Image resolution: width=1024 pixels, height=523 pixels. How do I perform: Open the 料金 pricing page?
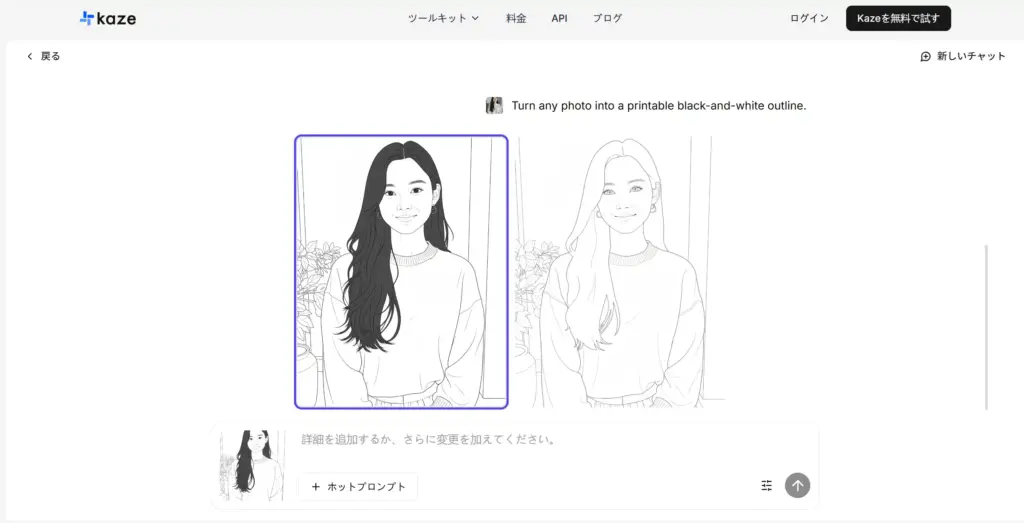[516, 18]
